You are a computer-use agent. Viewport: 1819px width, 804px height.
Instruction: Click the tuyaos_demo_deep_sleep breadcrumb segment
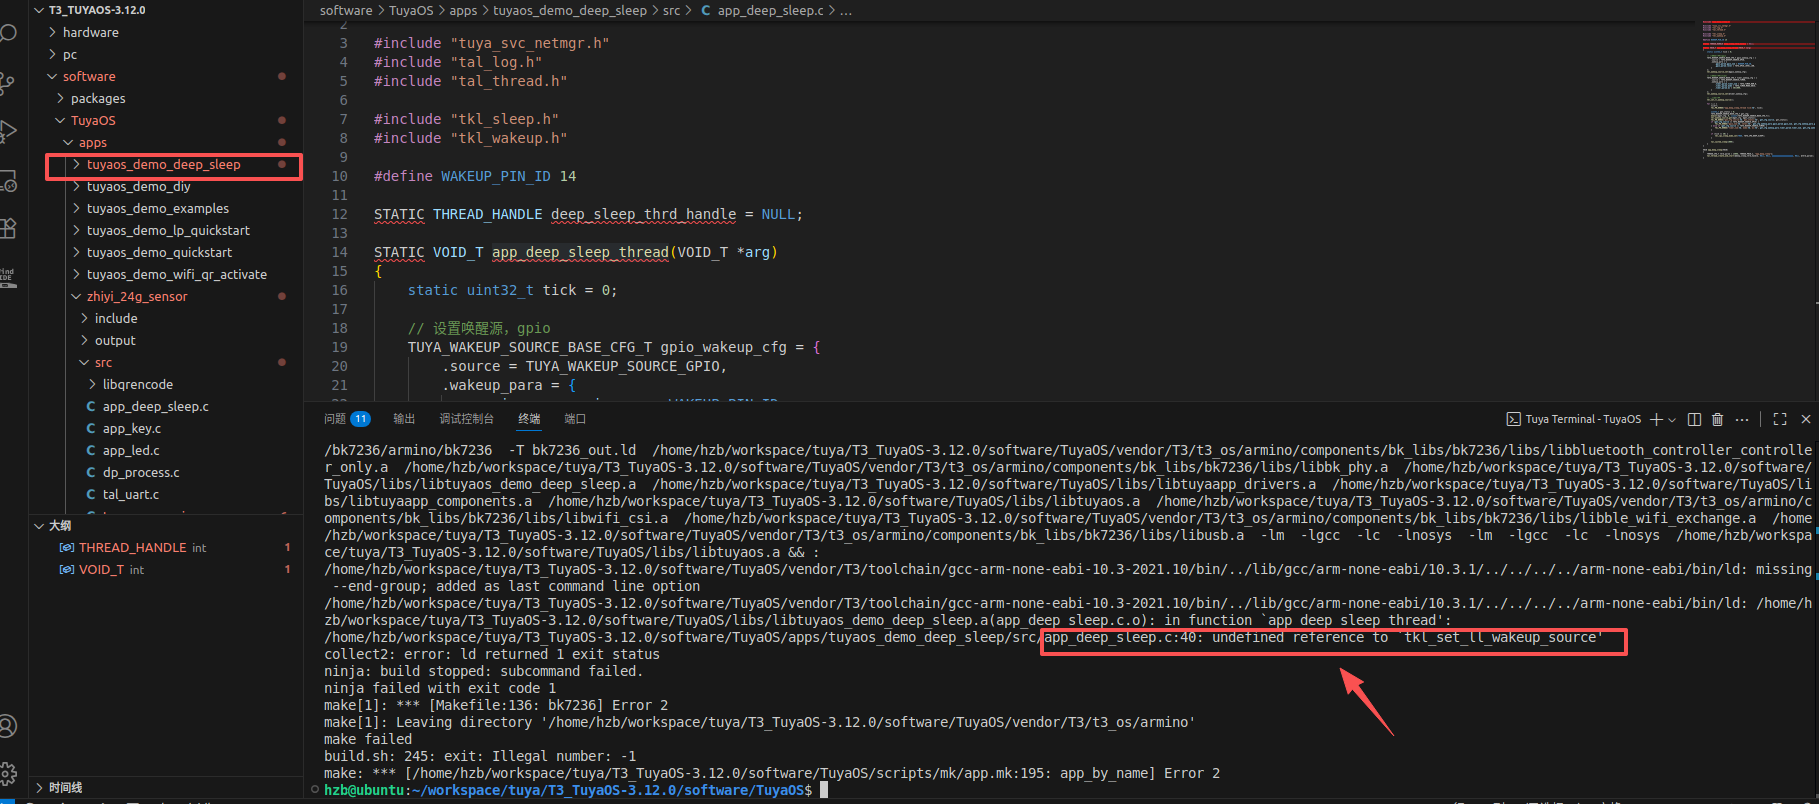point(569,11)
